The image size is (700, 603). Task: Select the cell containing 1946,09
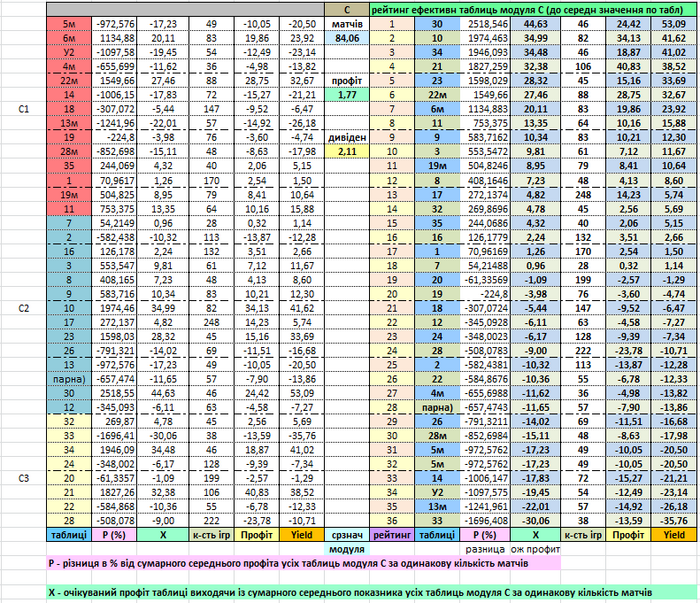point(114,450)
